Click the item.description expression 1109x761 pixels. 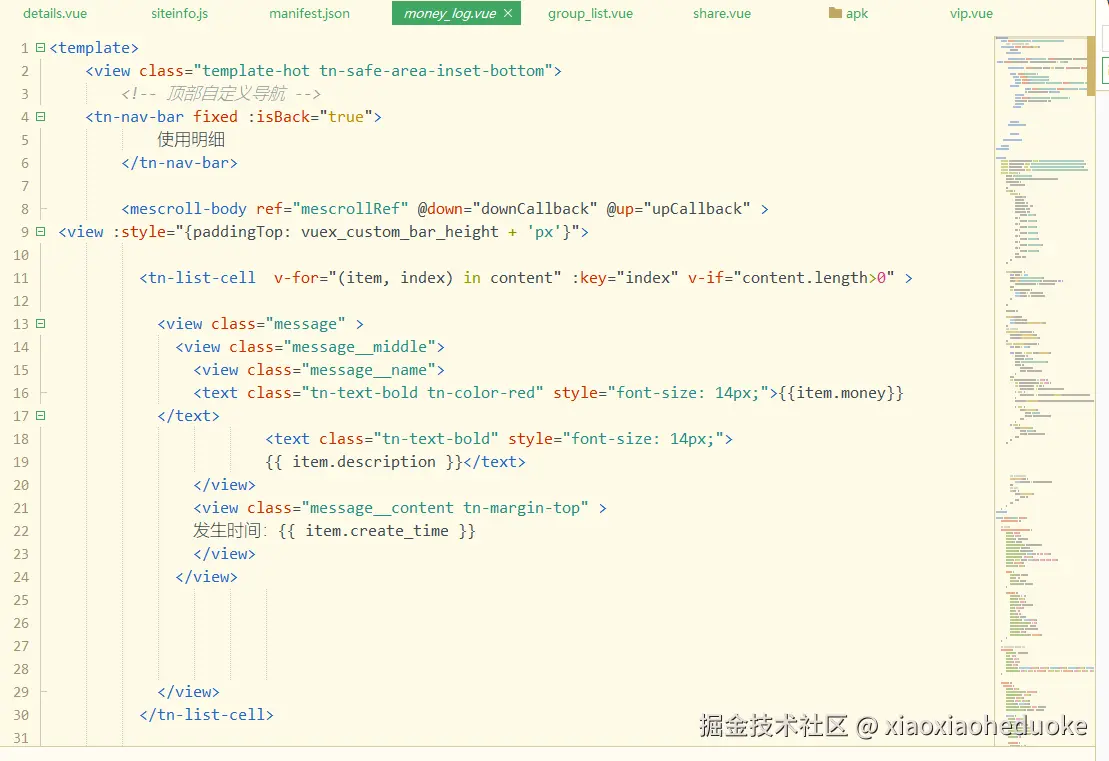[364, 462]
